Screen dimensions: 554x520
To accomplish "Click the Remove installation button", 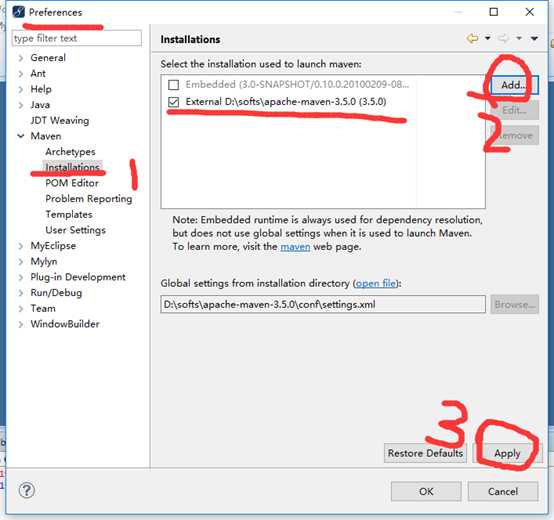I will pyautogui.click(x=514, y=135).
